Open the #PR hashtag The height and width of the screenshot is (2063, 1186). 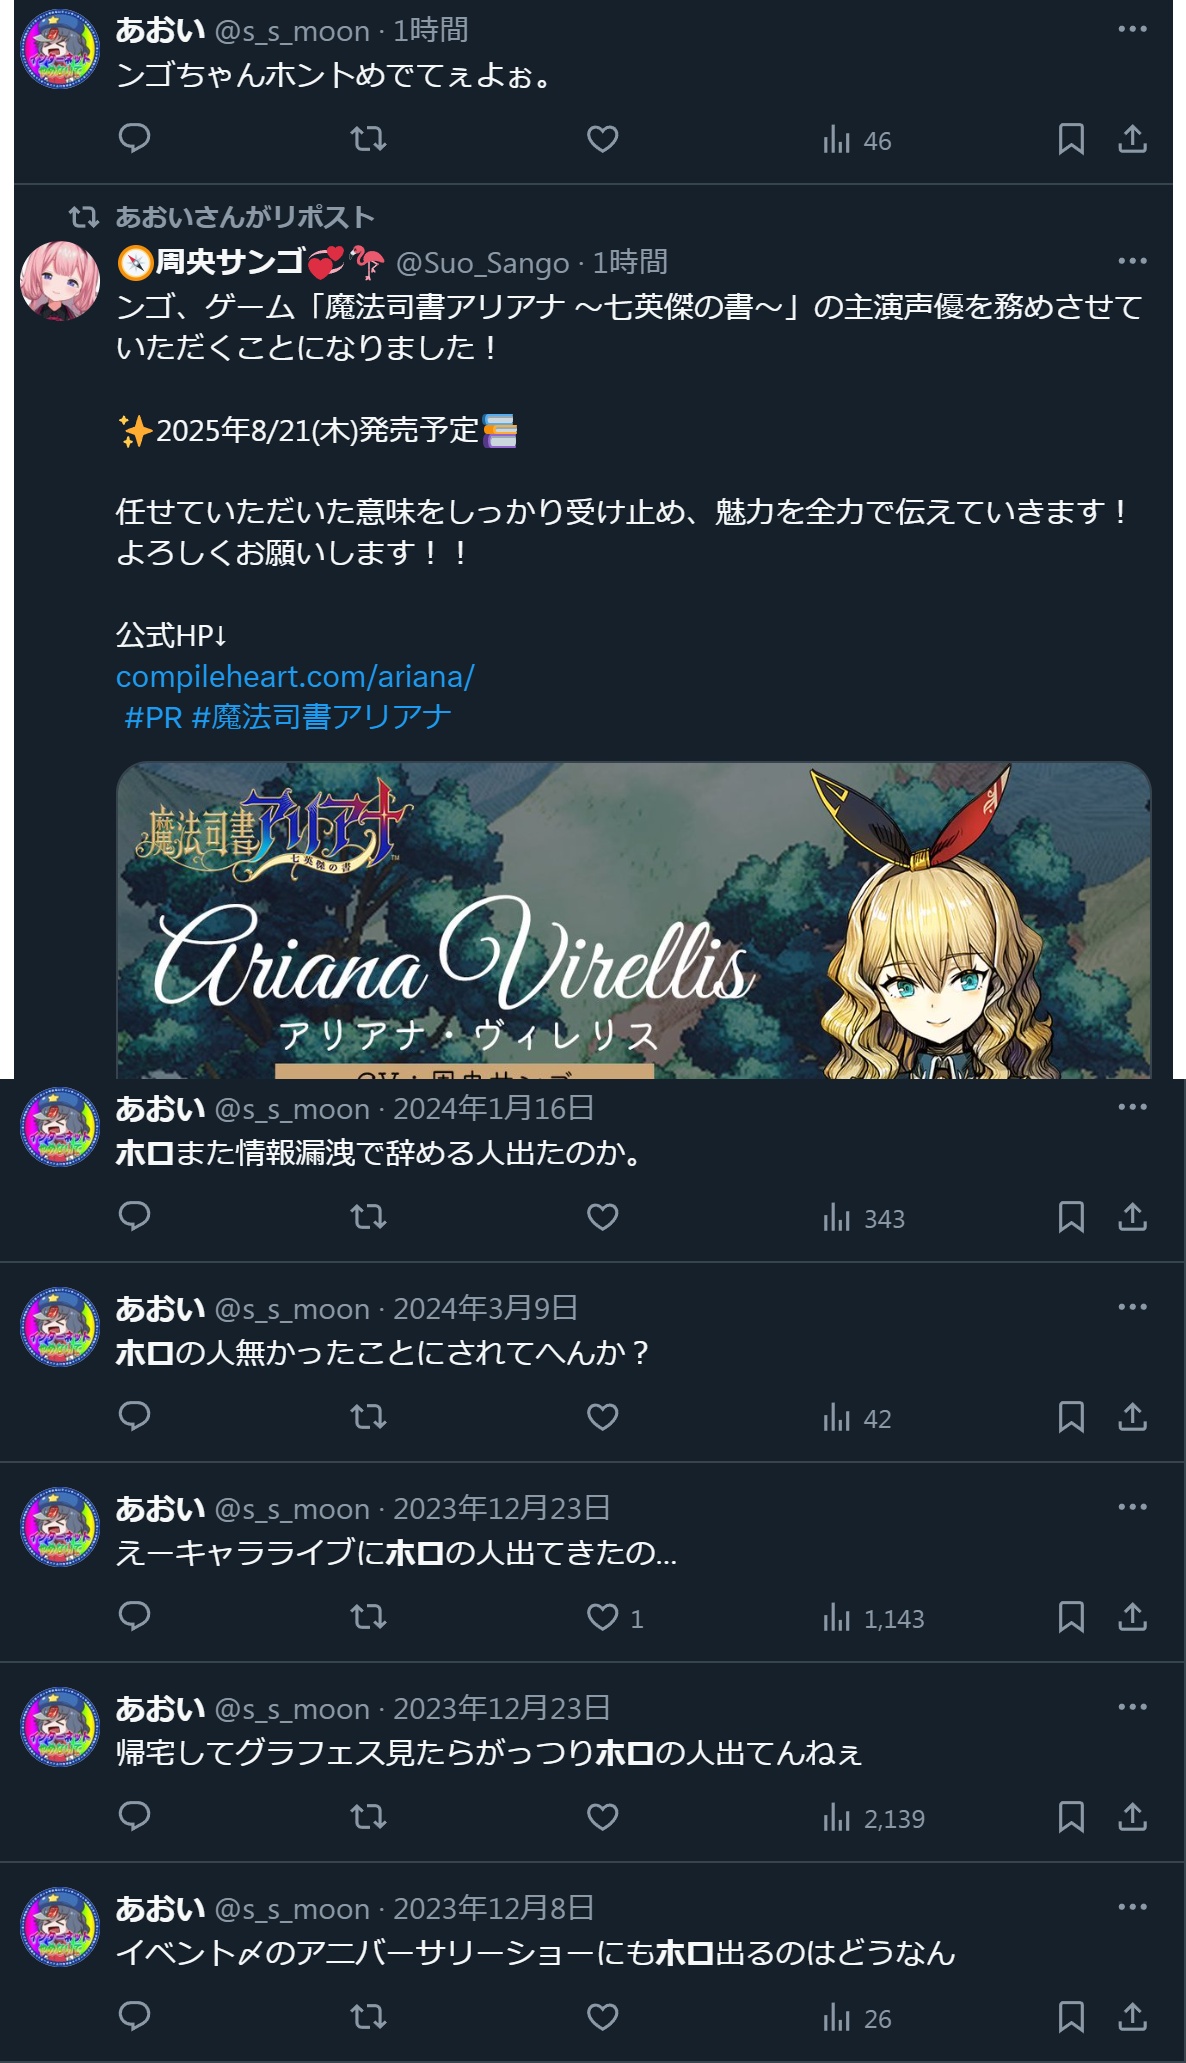click(x=153, y=717)
